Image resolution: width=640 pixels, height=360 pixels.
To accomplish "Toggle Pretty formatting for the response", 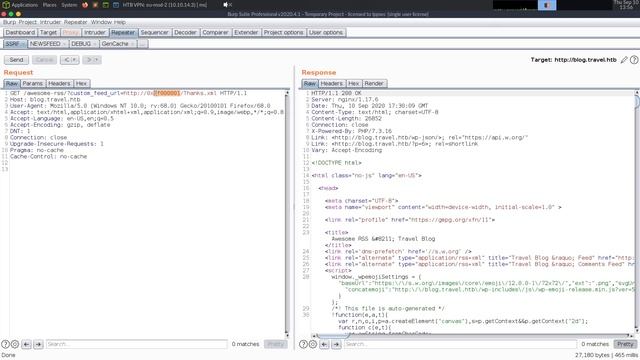I will point(625,344).
